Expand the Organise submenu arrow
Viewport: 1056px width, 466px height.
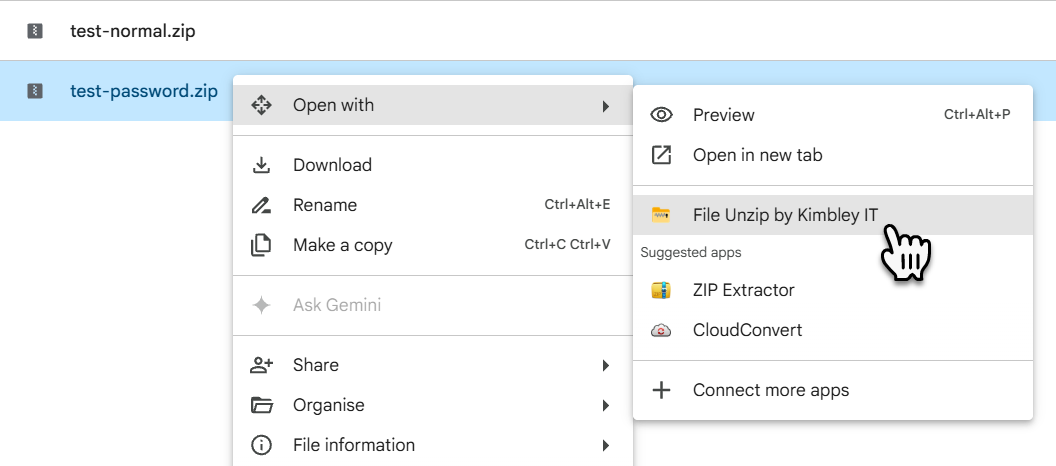click(606, 405)
